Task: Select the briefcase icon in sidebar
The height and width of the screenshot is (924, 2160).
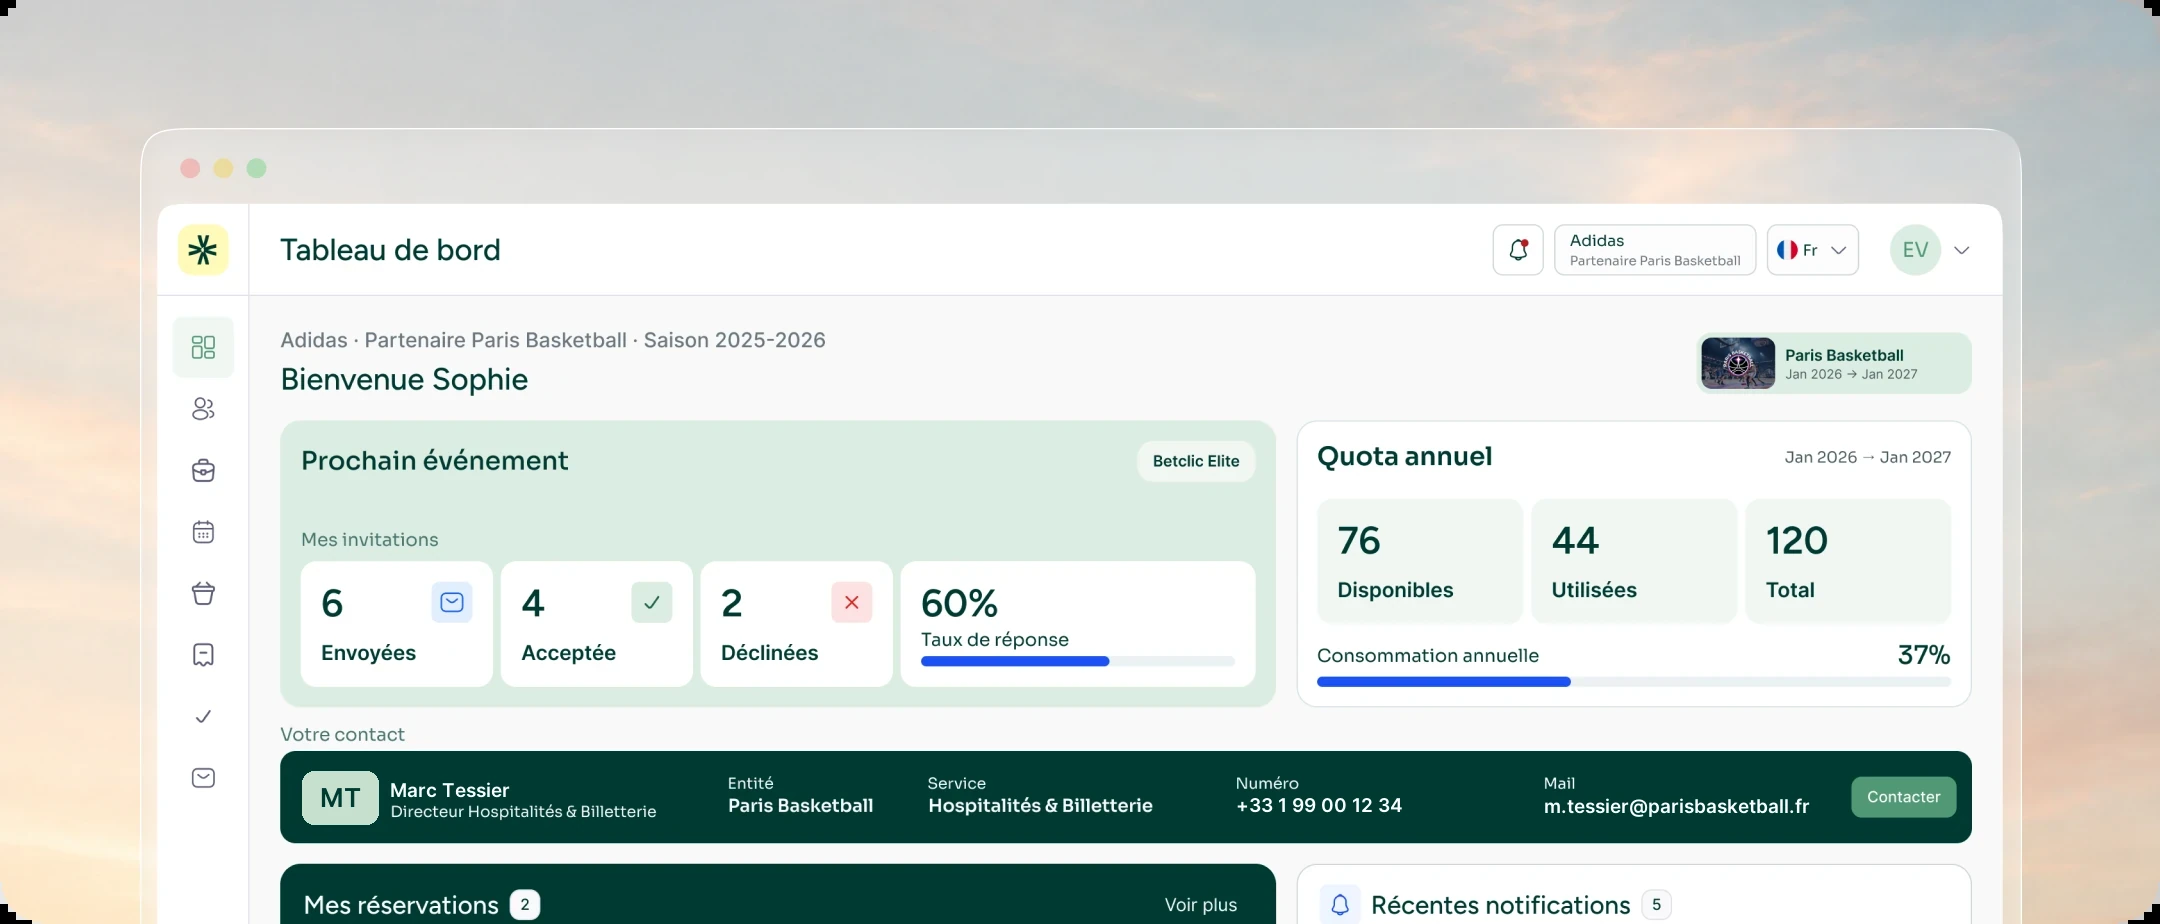Action: 203,470
